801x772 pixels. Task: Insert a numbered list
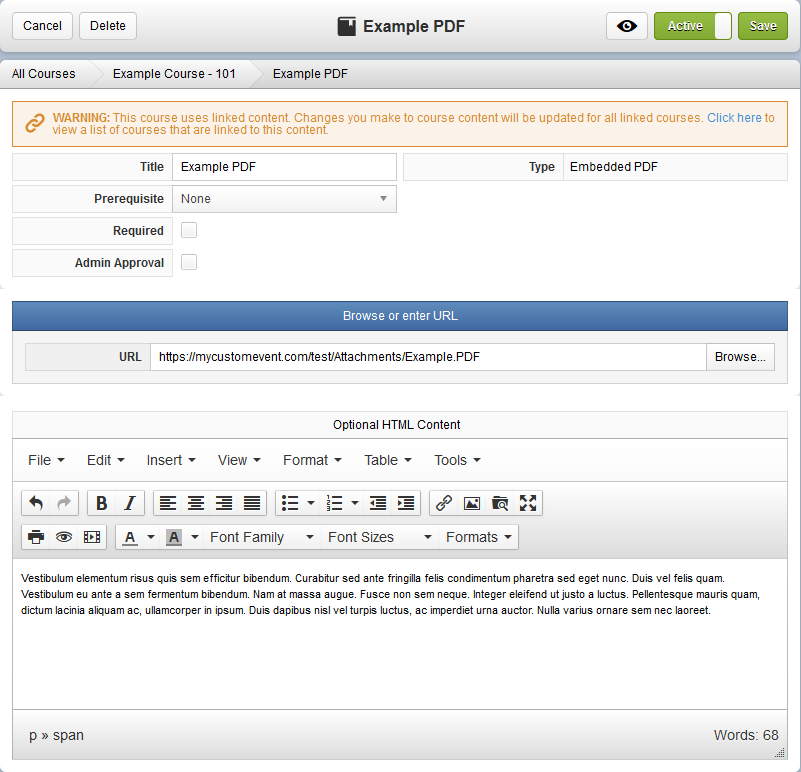coord(334,503)
